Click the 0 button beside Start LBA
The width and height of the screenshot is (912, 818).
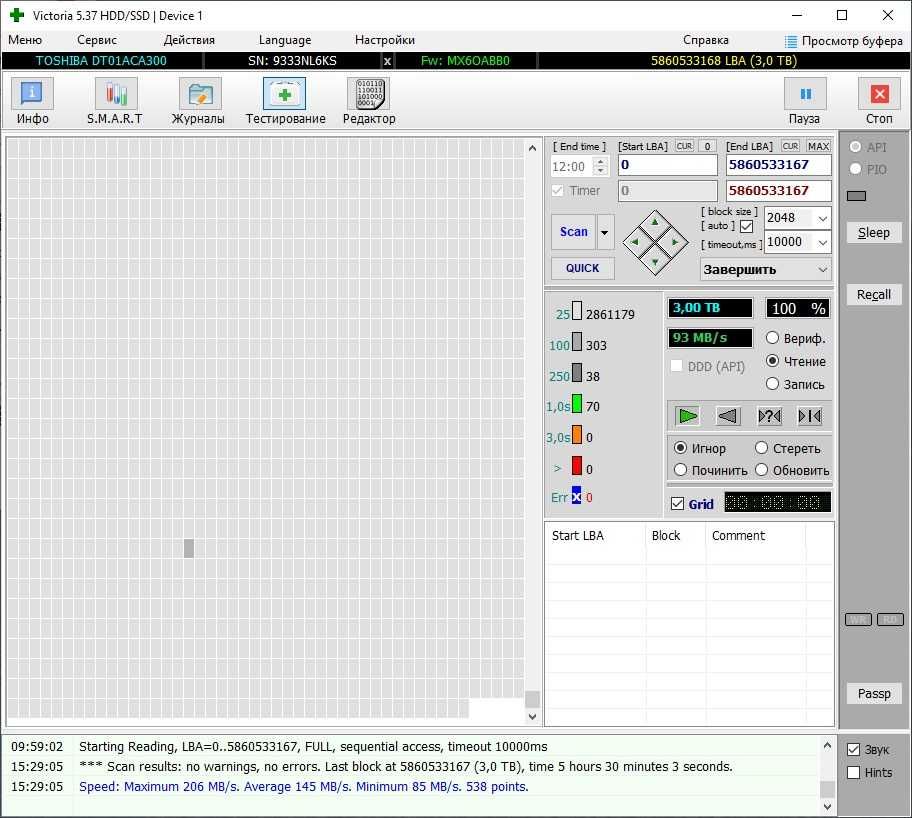tap(707, 146)
